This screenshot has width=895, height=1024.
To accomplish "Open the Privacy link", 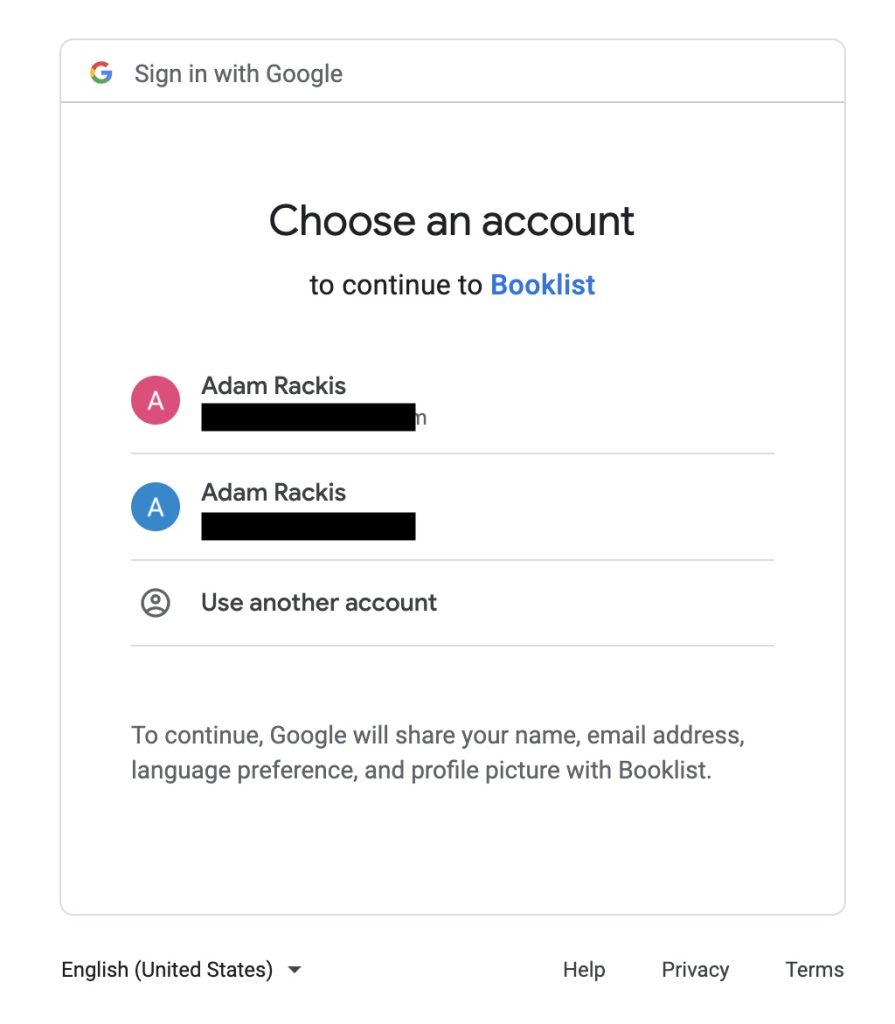I will pos(695,970).
